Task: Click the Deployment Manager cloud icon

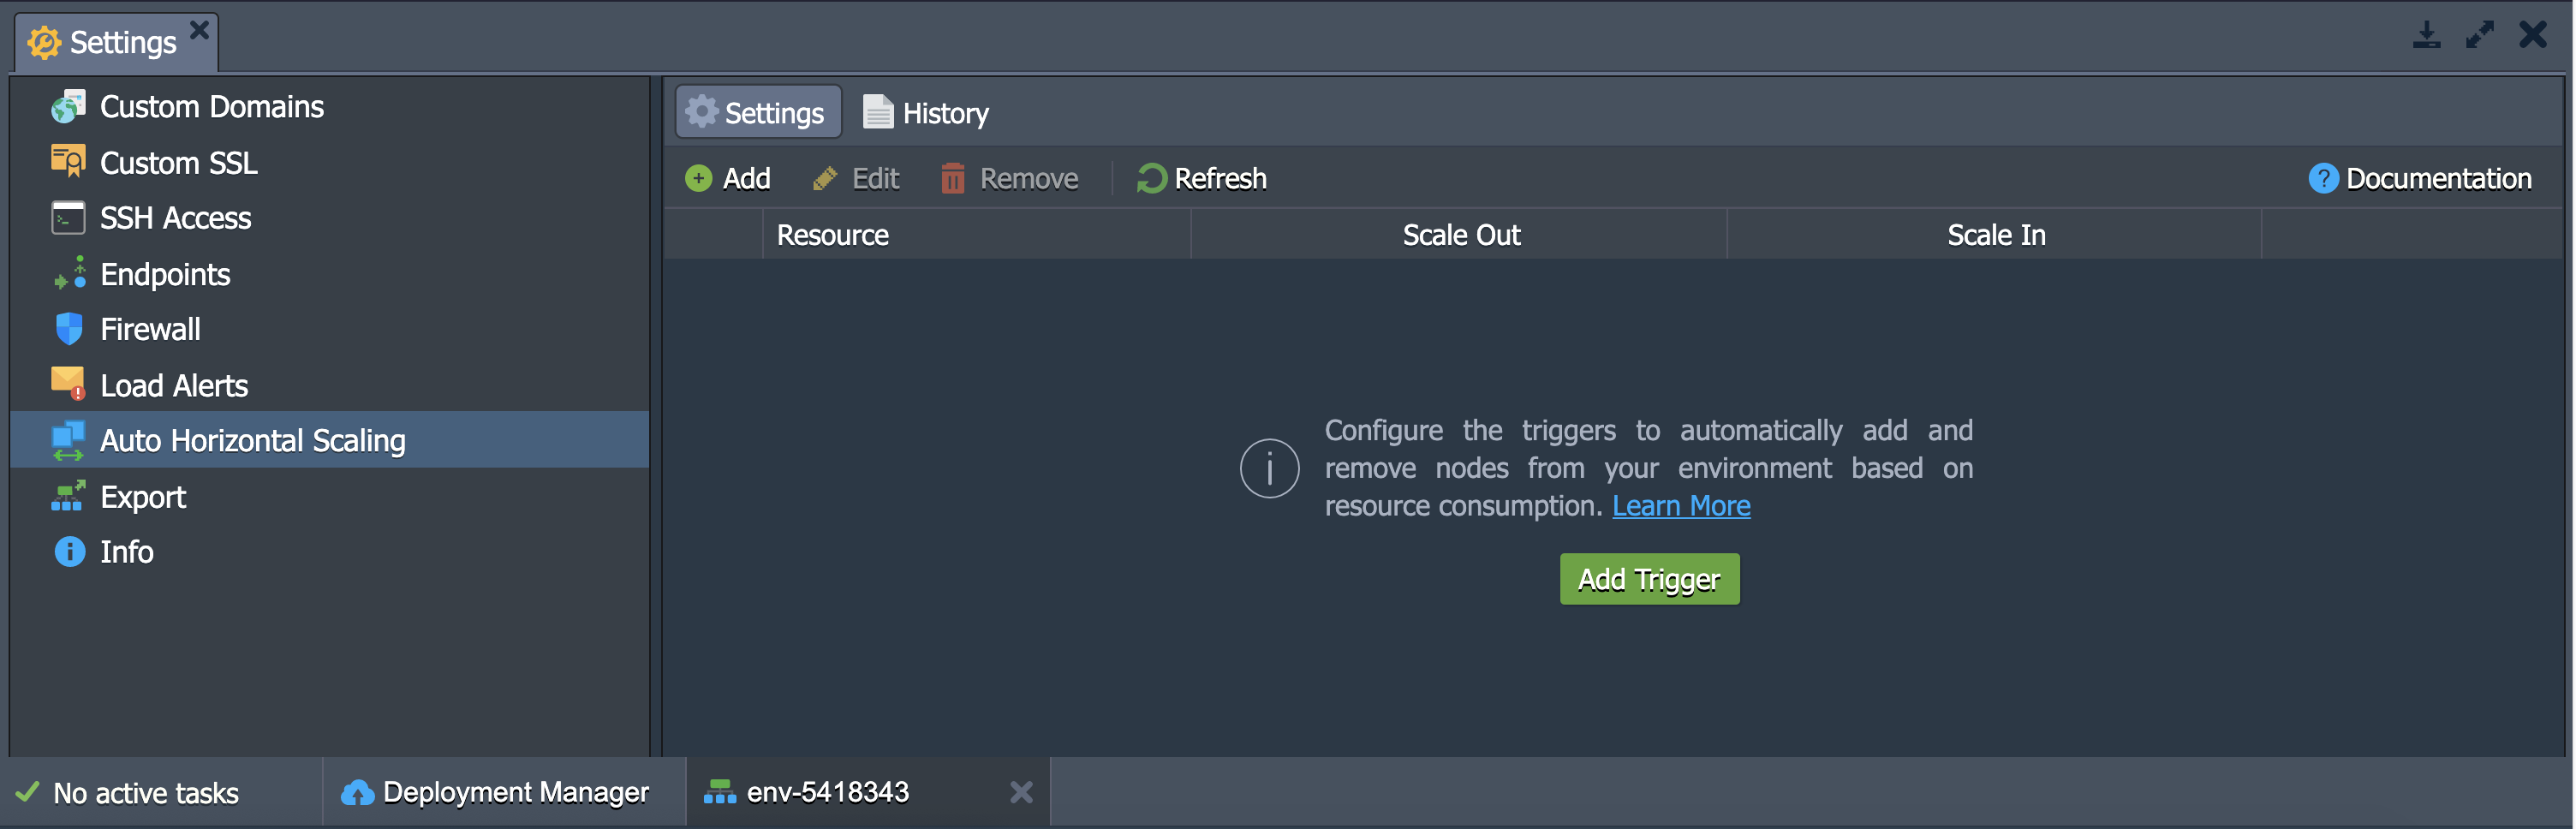Action: pyautogui.click(x=358, y=792)
